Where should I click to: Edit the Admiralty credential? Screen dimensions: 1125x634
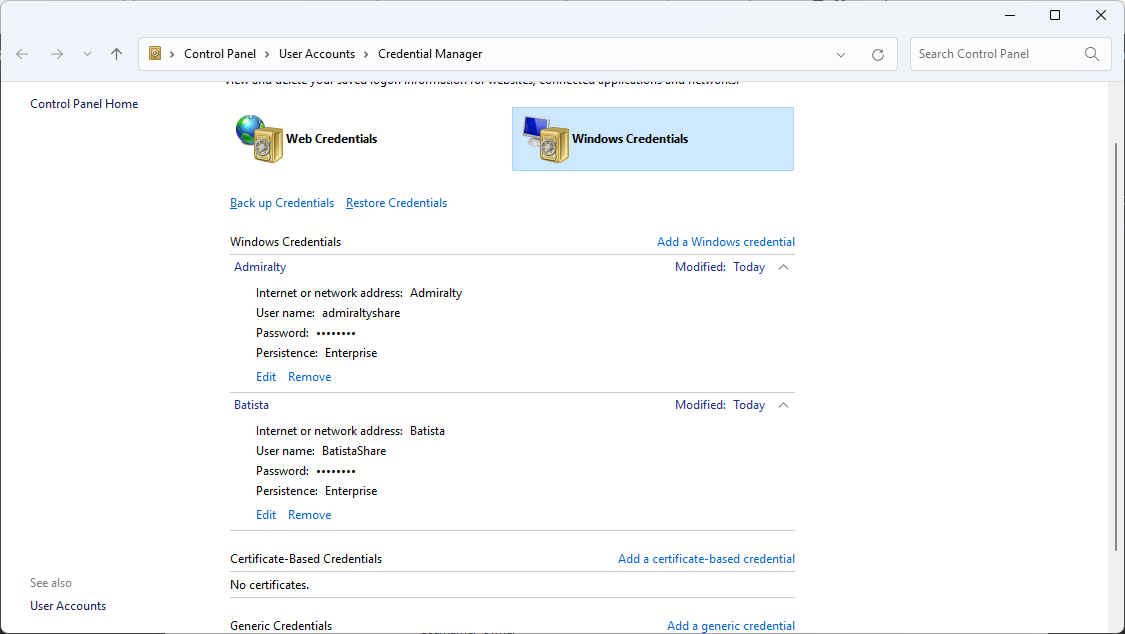265,377
